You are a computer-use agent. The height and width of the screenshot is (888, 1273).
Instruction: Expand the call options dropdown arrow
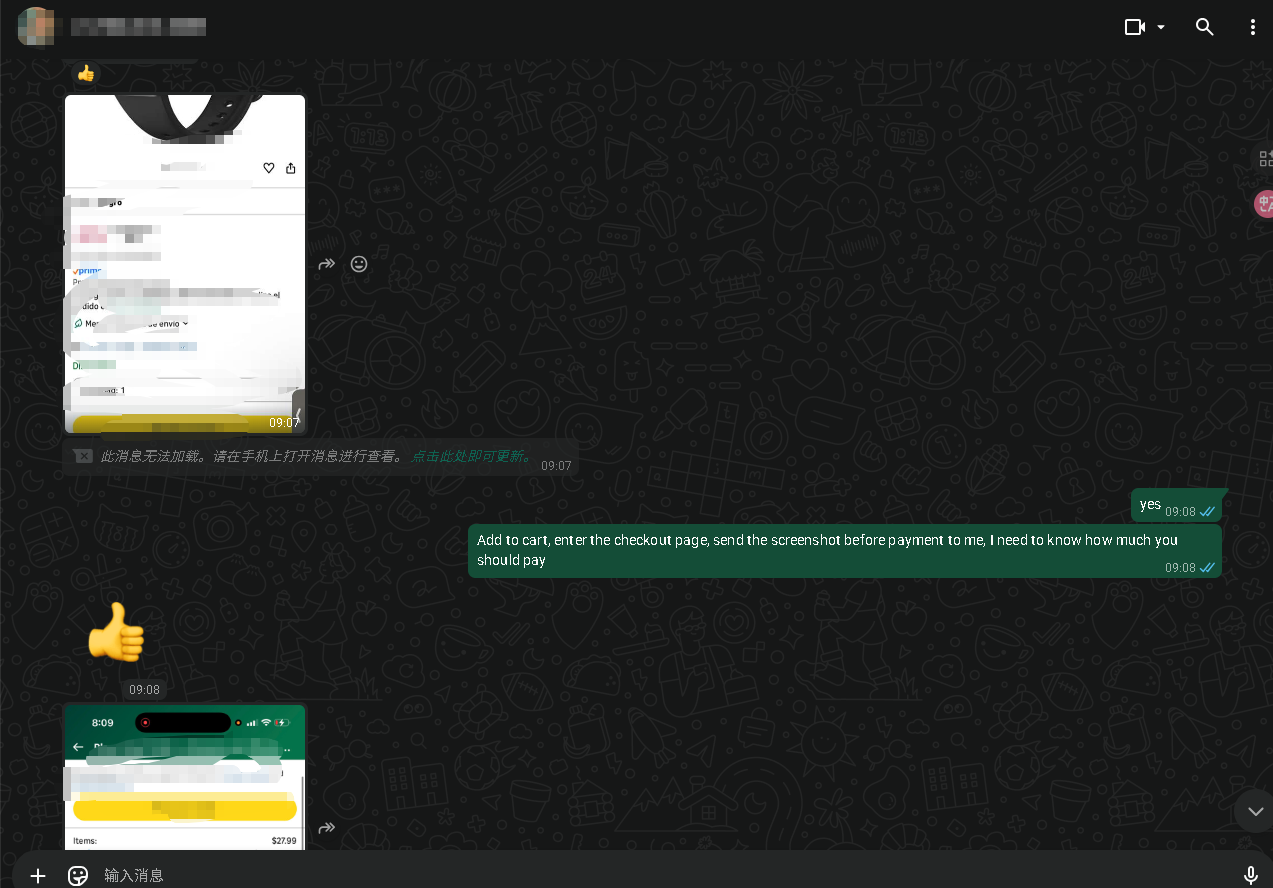coord(1161,27)
